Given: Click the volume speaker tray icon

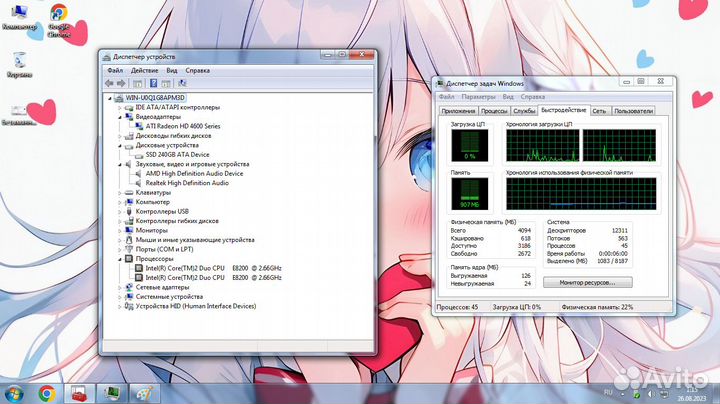Looking at the screenshot, I should [650, 394].
